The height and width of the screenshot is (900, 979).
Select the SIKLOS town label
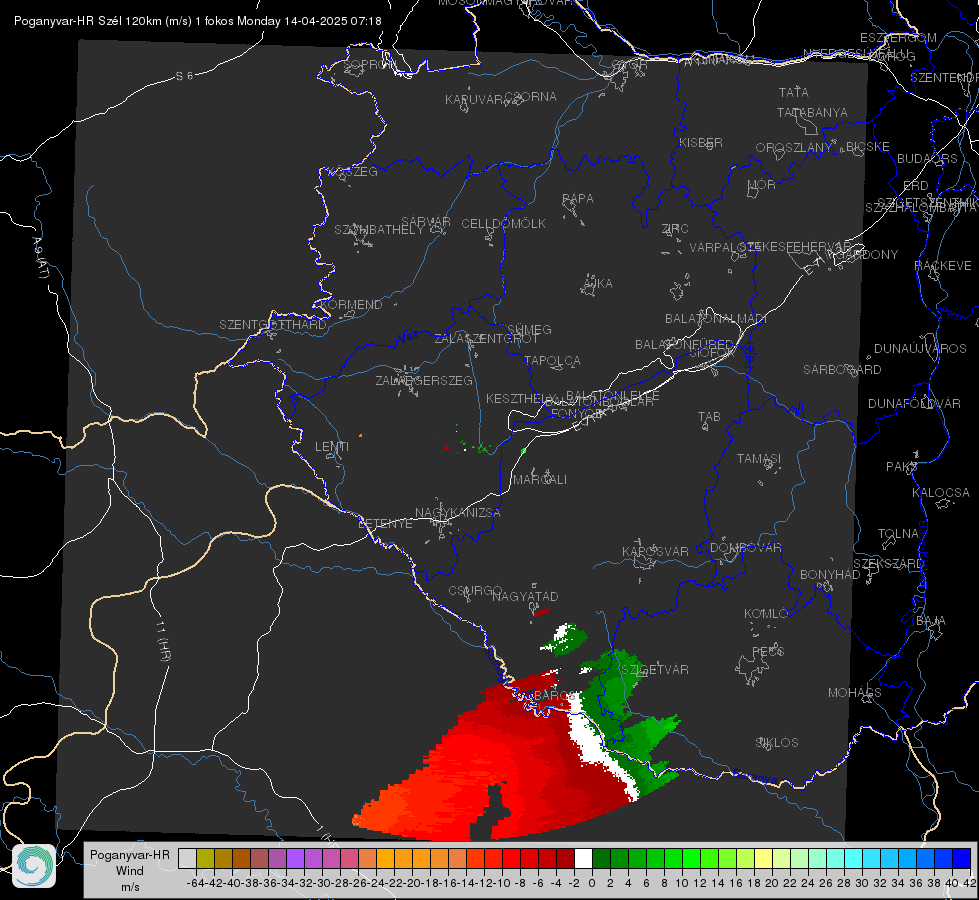coord(777,743)
